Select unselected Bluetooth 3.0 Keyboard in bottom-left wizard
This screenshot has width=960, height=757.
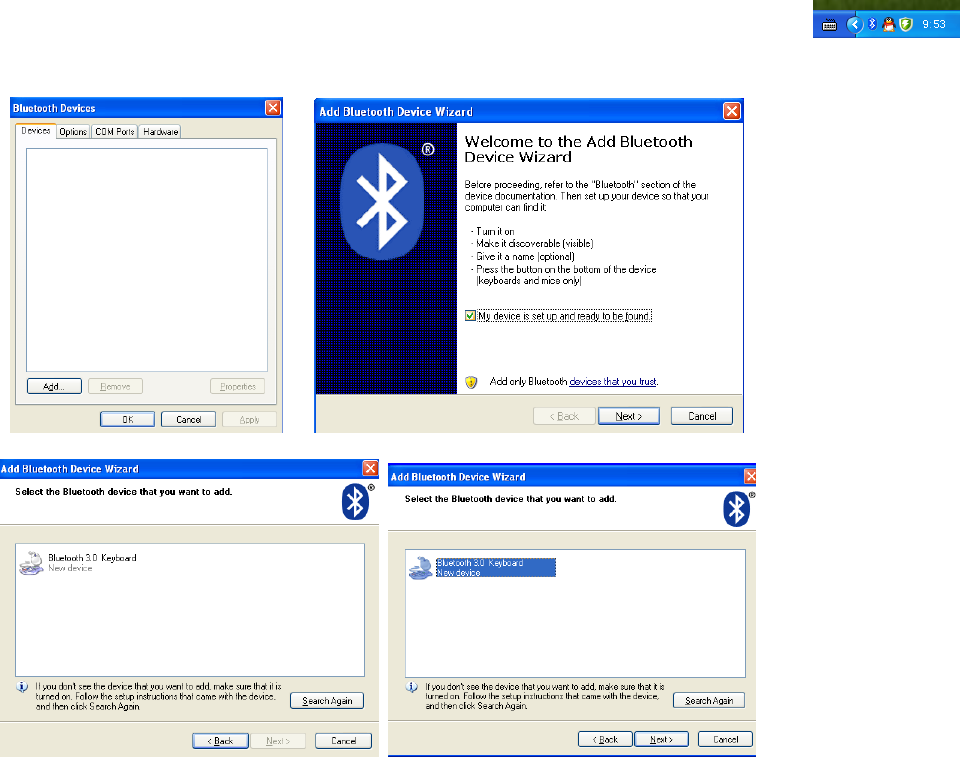[x=92, y=563]
